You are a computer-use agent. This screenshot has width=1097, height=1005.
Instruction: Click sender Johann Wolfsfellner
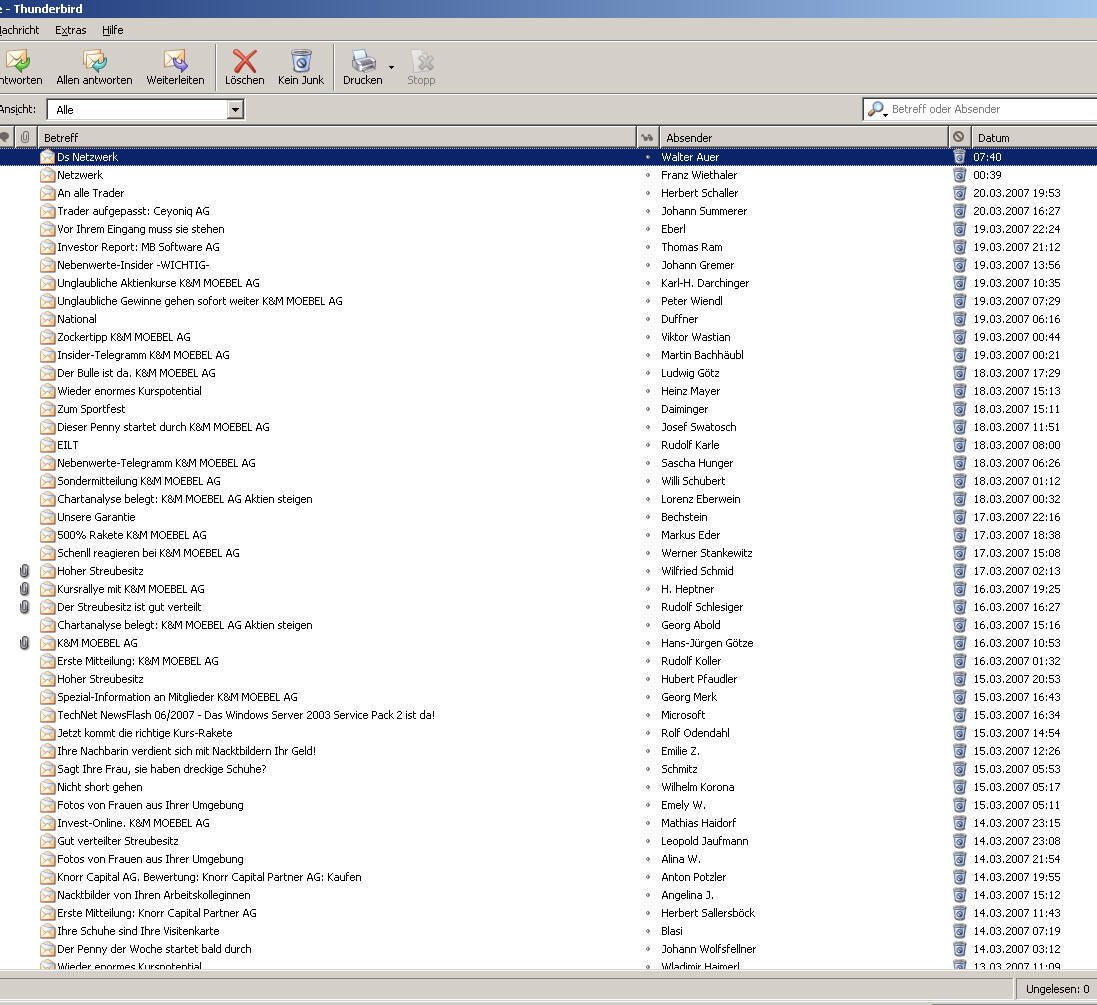tap(708, 949)
